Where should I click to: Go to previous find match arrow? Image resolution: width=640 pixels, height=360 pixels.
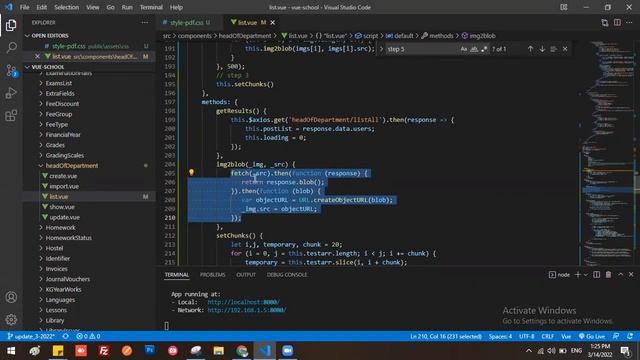[x=530, y=49]
